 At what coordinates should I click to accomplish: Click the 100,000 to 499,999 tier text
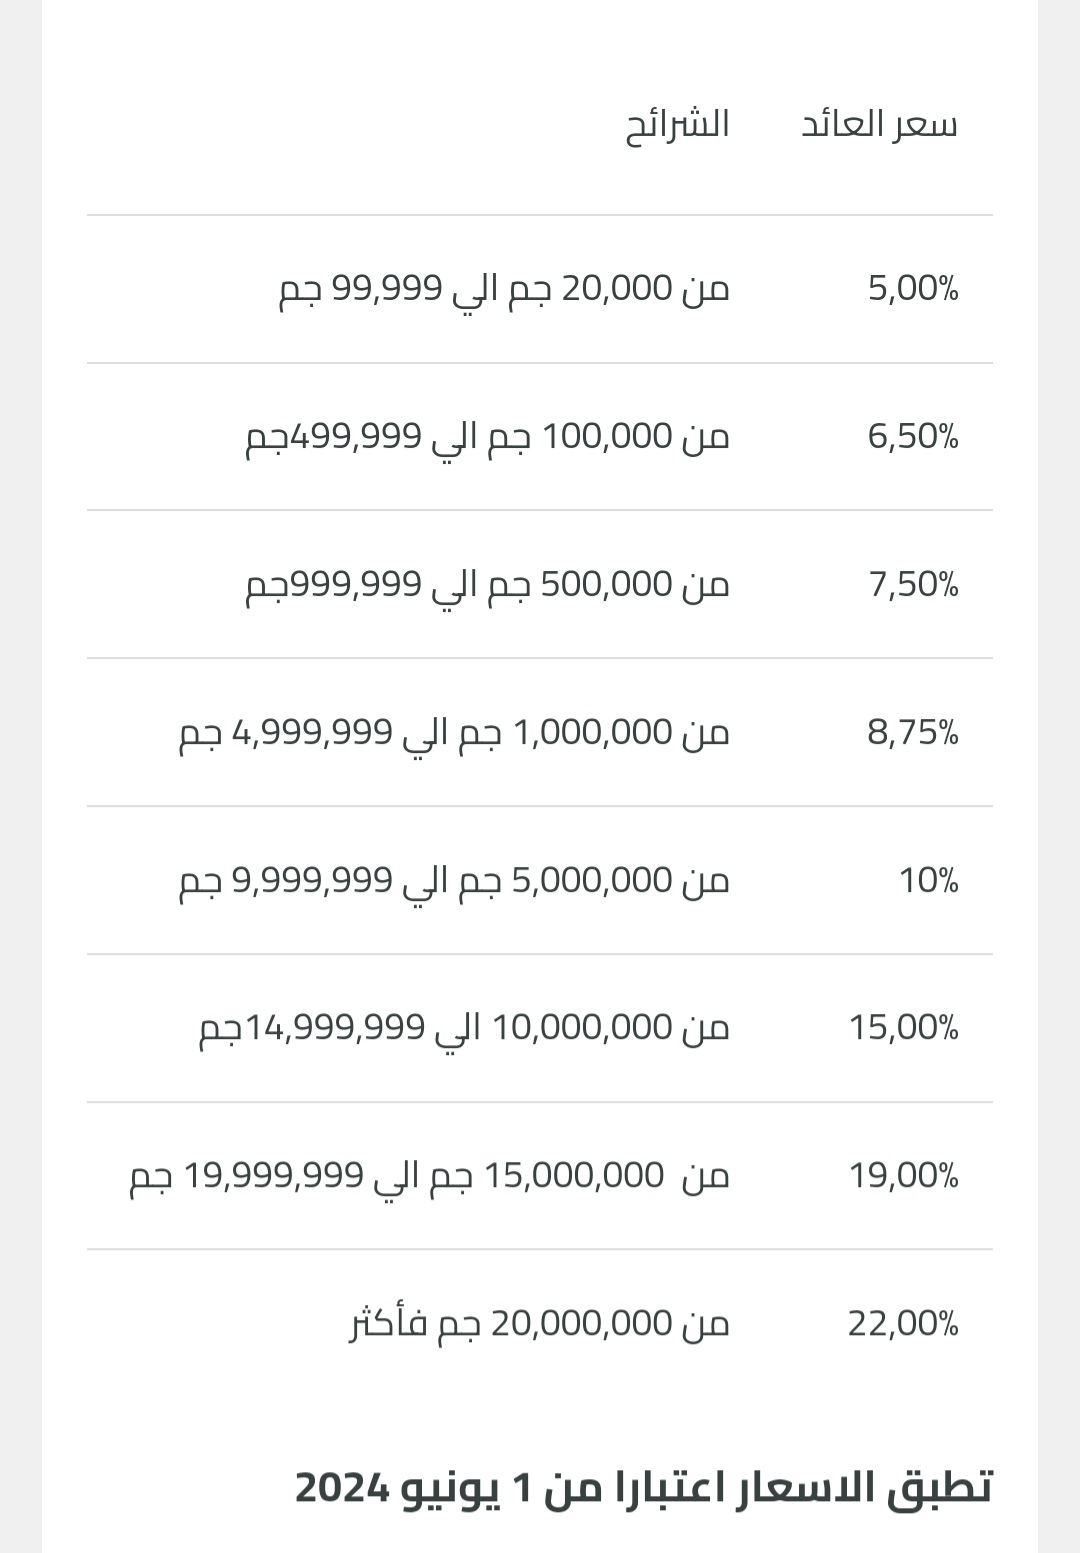pyautogui.click(x=488, y=437)
